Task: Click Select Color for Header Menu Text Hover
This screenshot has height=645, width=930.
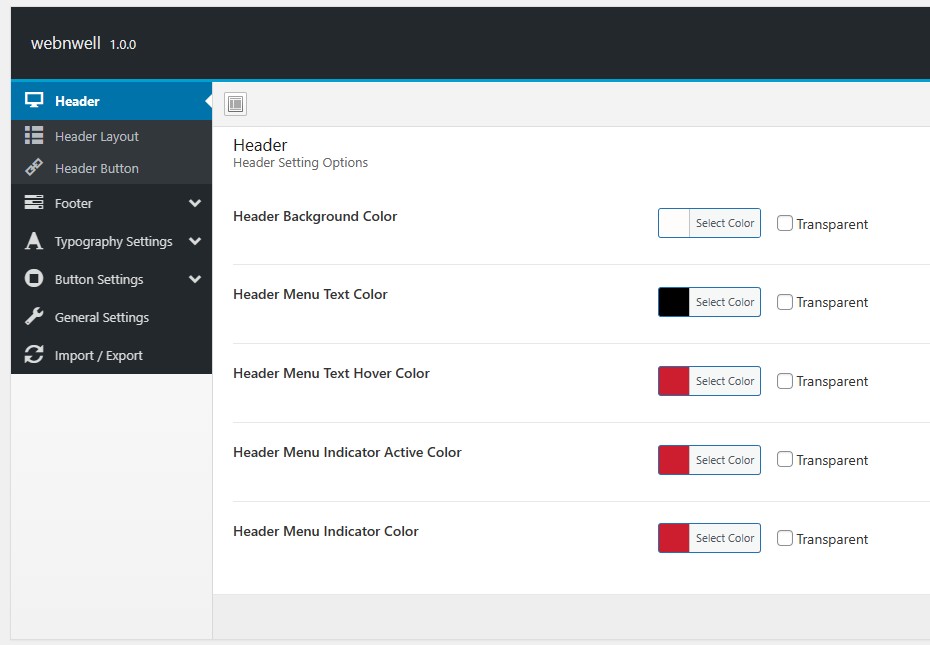Action: [725, 381]
